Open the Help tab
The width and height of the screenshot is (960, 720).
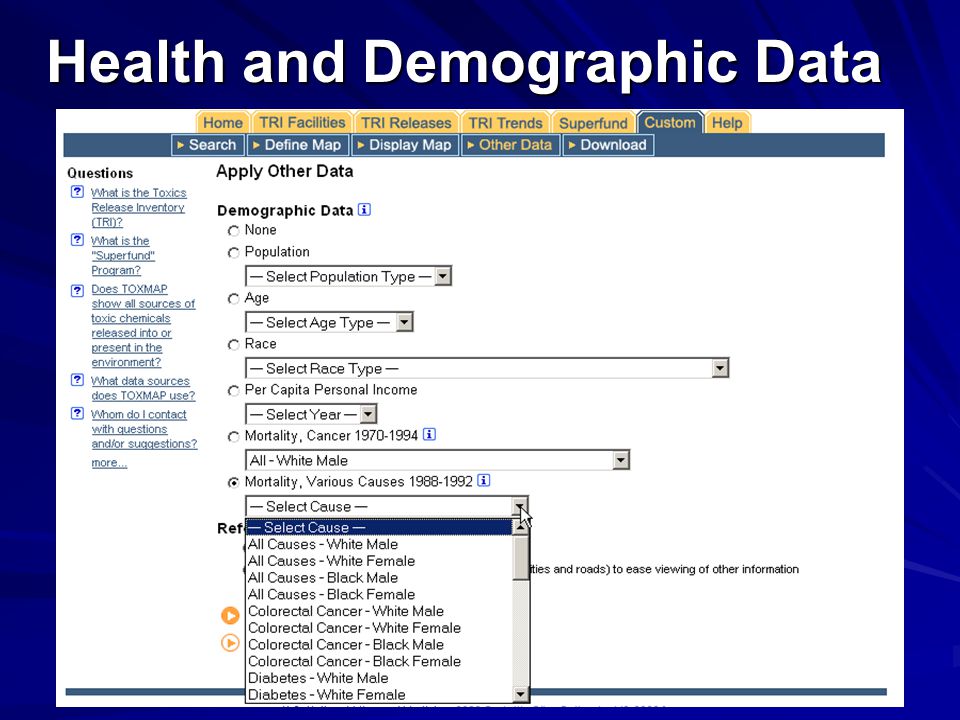(727, 122)
